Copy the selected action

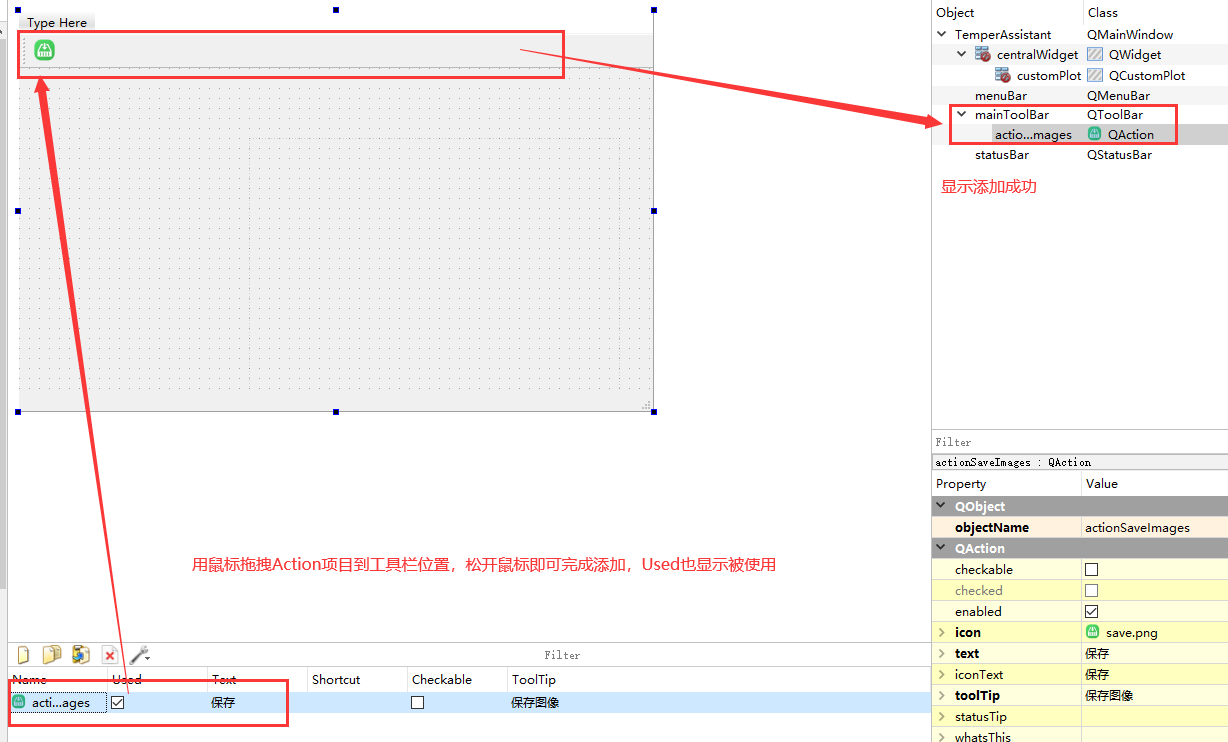pyautogui.click(x=51, y=654)
